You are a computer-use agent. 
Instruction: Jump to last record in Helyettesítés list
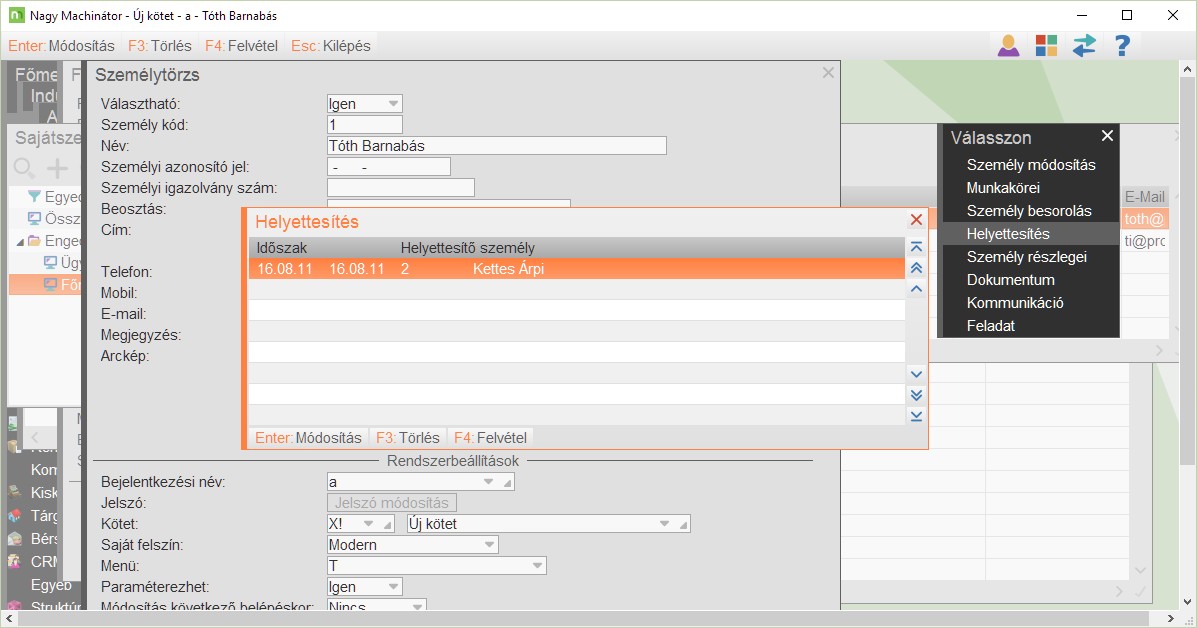917,416
